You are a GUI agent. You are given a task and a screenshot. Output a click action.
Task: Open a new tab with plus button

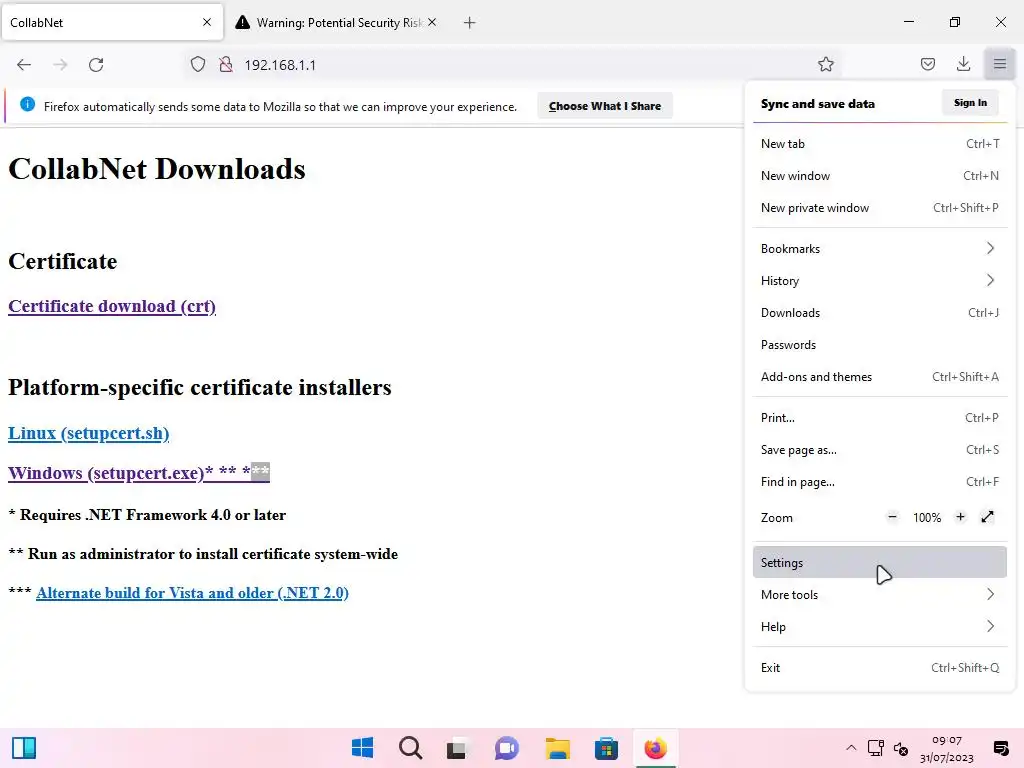[469, 23]
